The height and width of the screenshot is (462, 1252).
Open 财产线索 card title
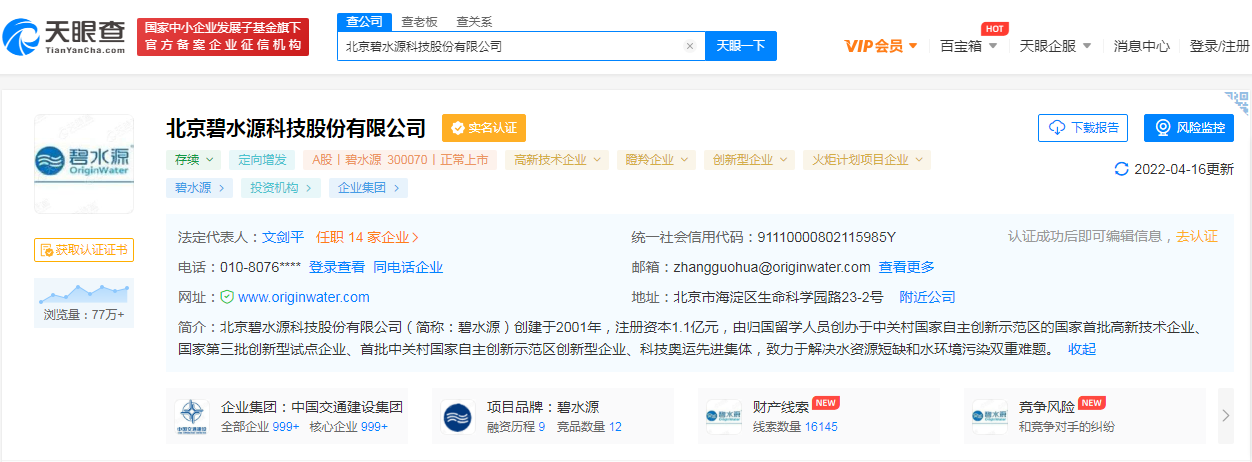pyautogui.click(x=781, y=407)
